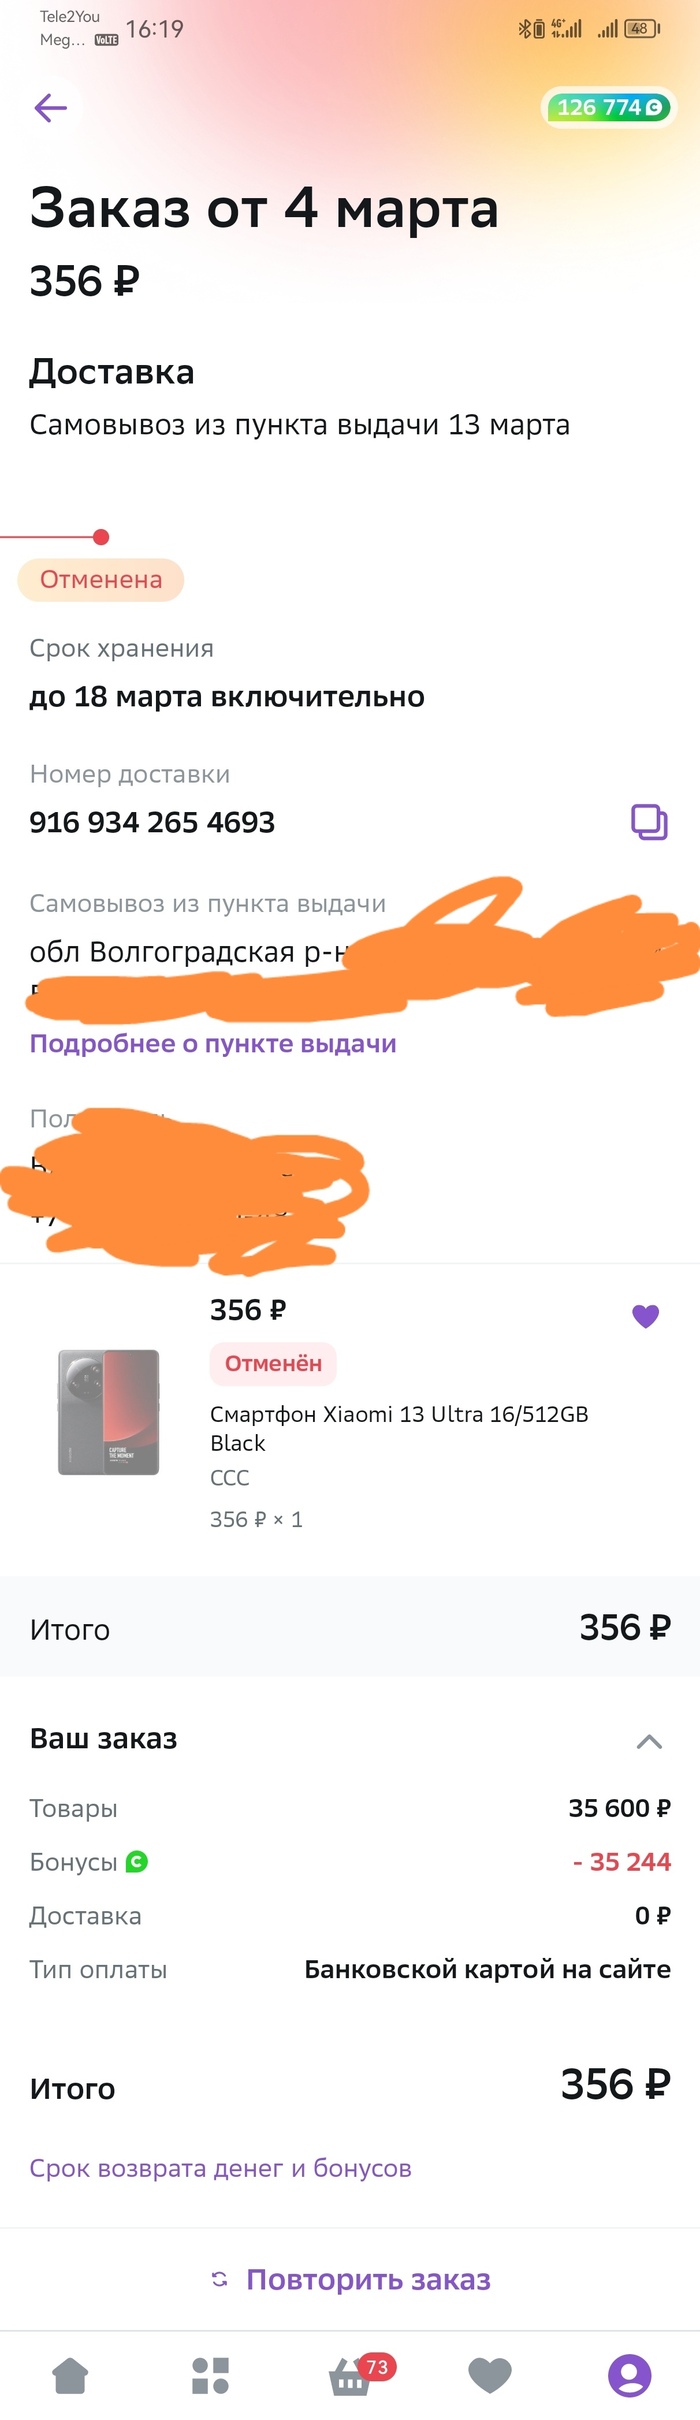The width and height of the screenshot is (700, 2420).
Task: Toggle favorite heart on Xiaomi 13 Ultra
Action: coord(646,1316)
